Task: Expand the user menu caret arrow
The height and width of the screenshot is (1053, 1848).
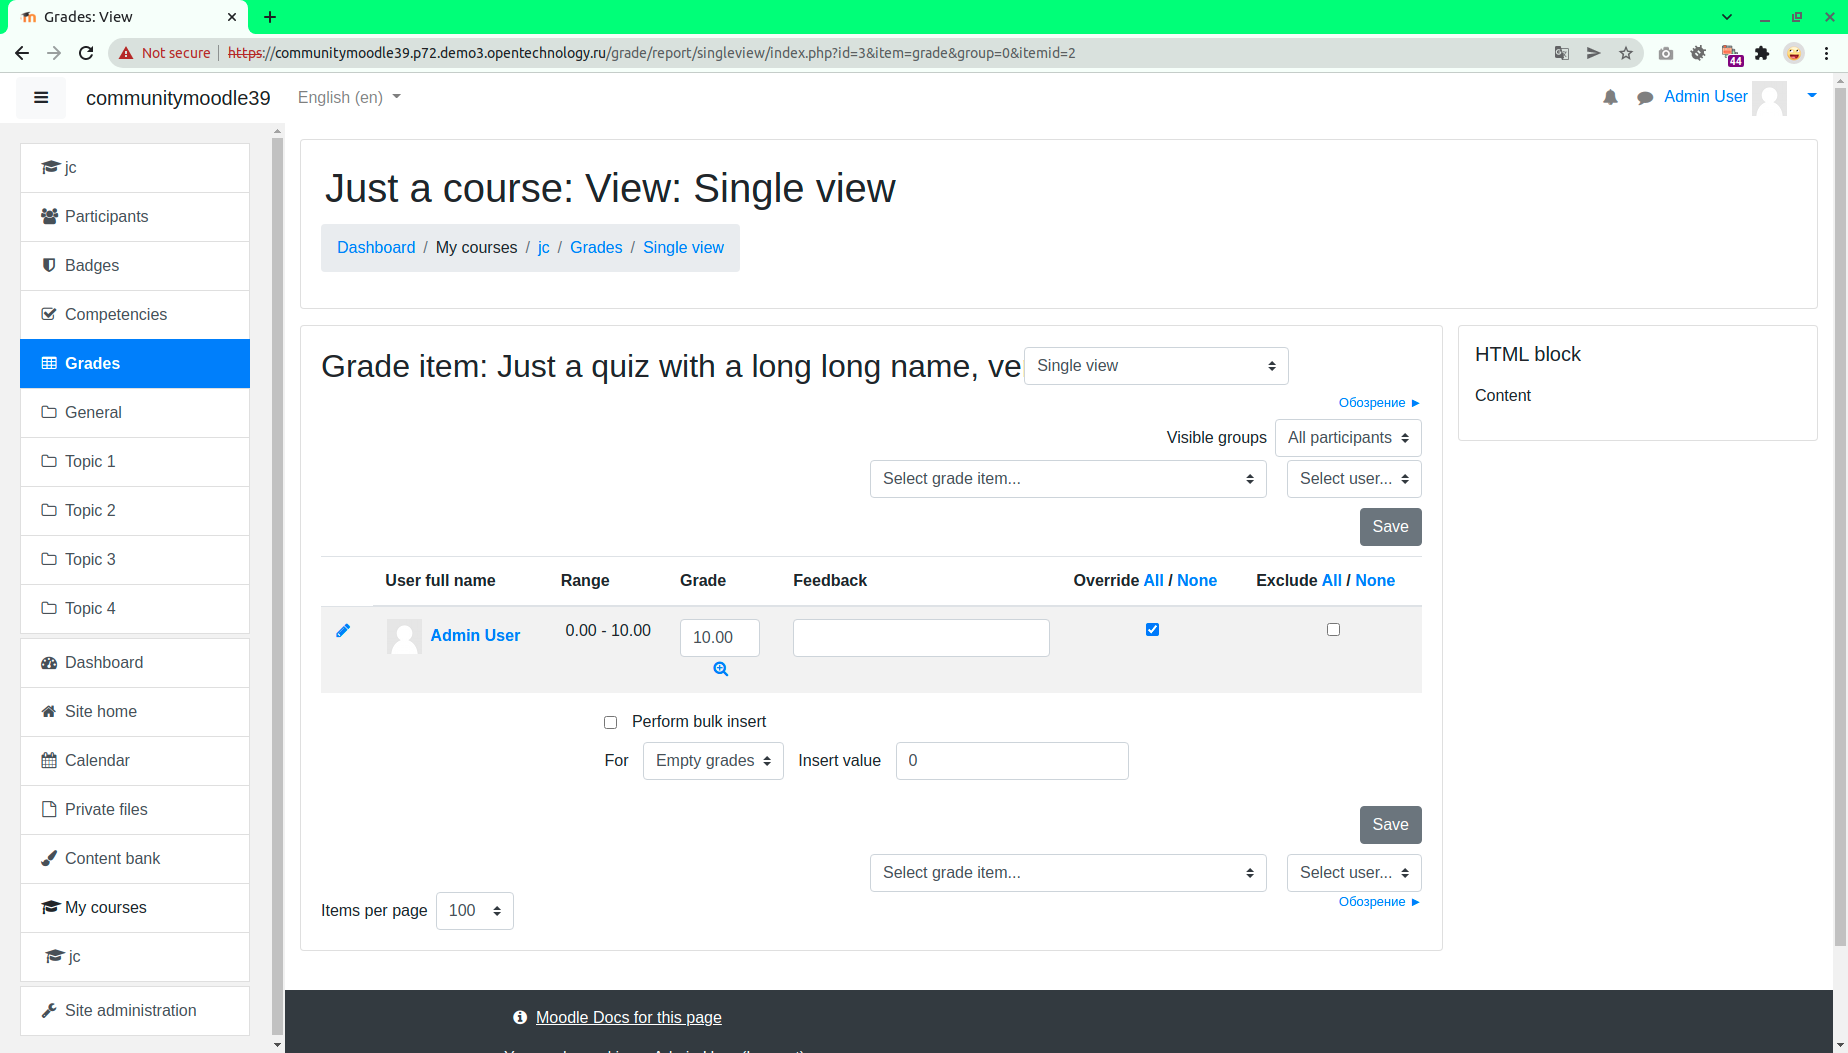Action: 1812,97
